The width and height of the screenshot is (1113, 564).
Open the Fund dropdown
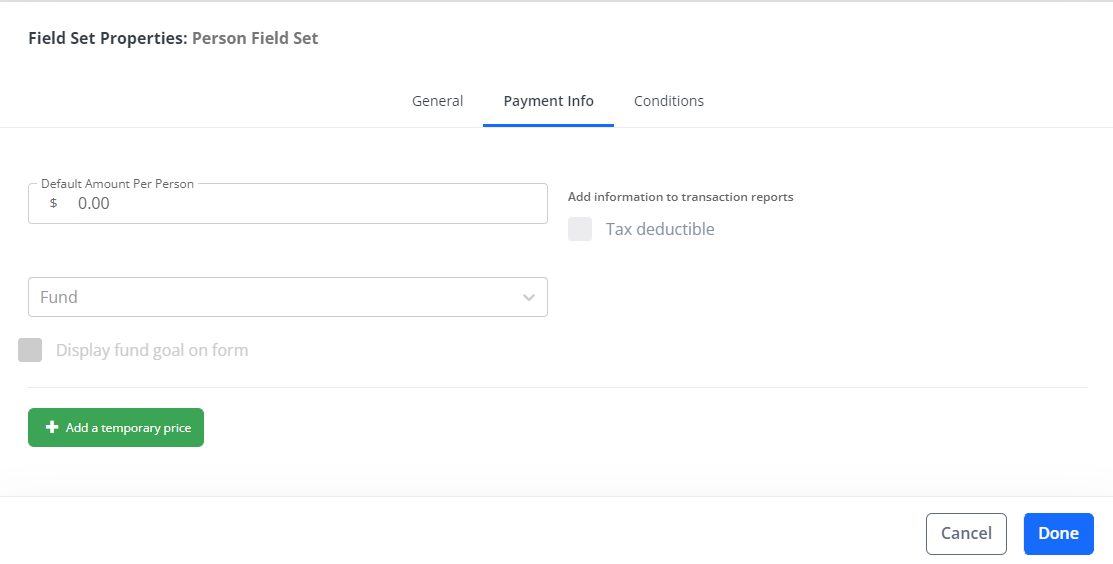[287, 297]
